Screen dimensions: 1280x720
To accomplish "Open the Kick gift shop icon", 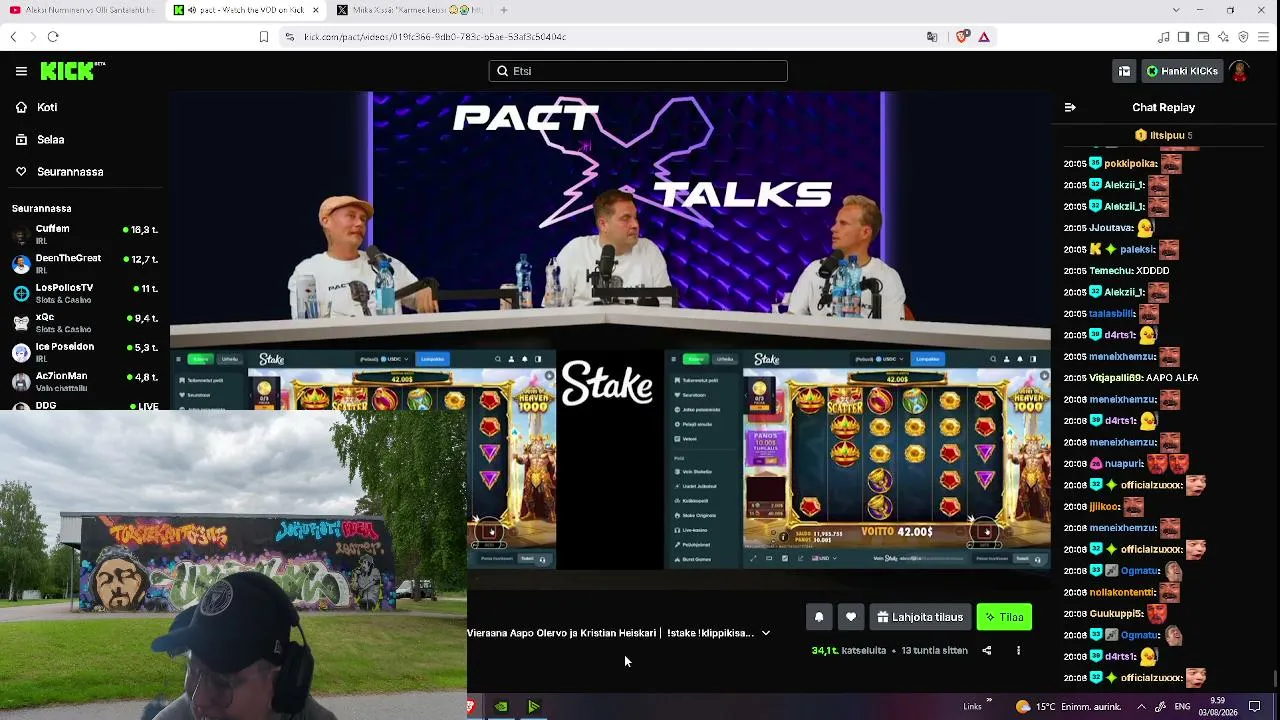I will 1124,71.
